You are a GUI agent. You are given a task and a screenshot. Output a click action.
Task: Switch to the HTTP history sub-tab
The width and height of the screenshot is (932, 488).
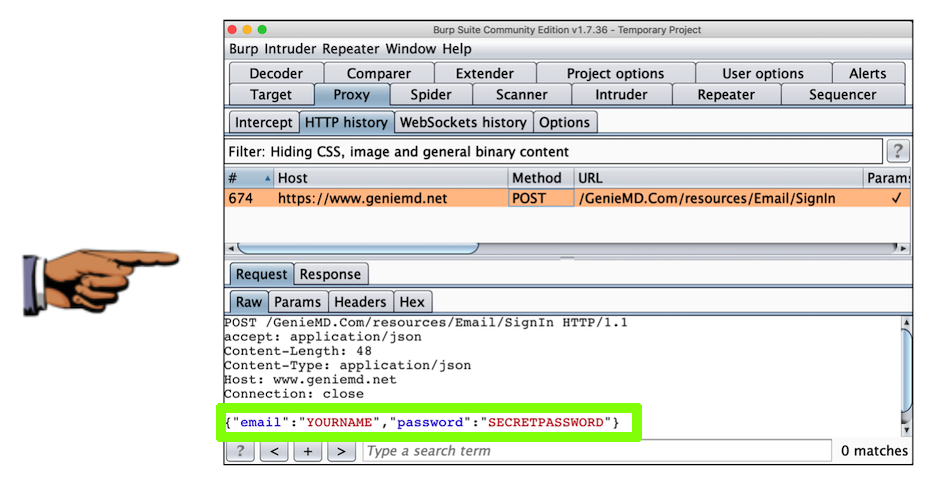coord(346,122)
